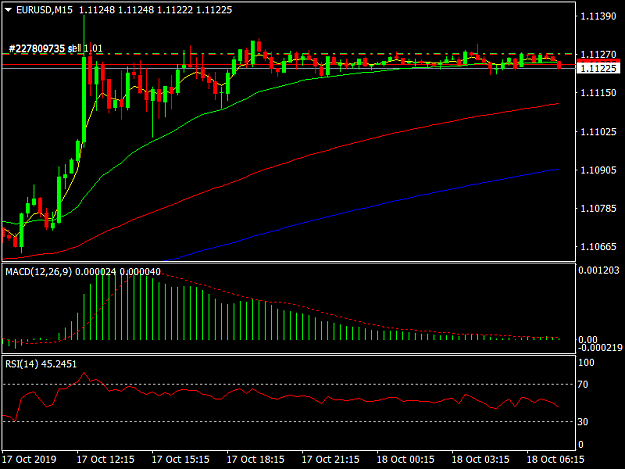The width and height of the screenshot is (625, 469).
Task: Select the 1.10905 price axis label
Action: tap(598, 170)
